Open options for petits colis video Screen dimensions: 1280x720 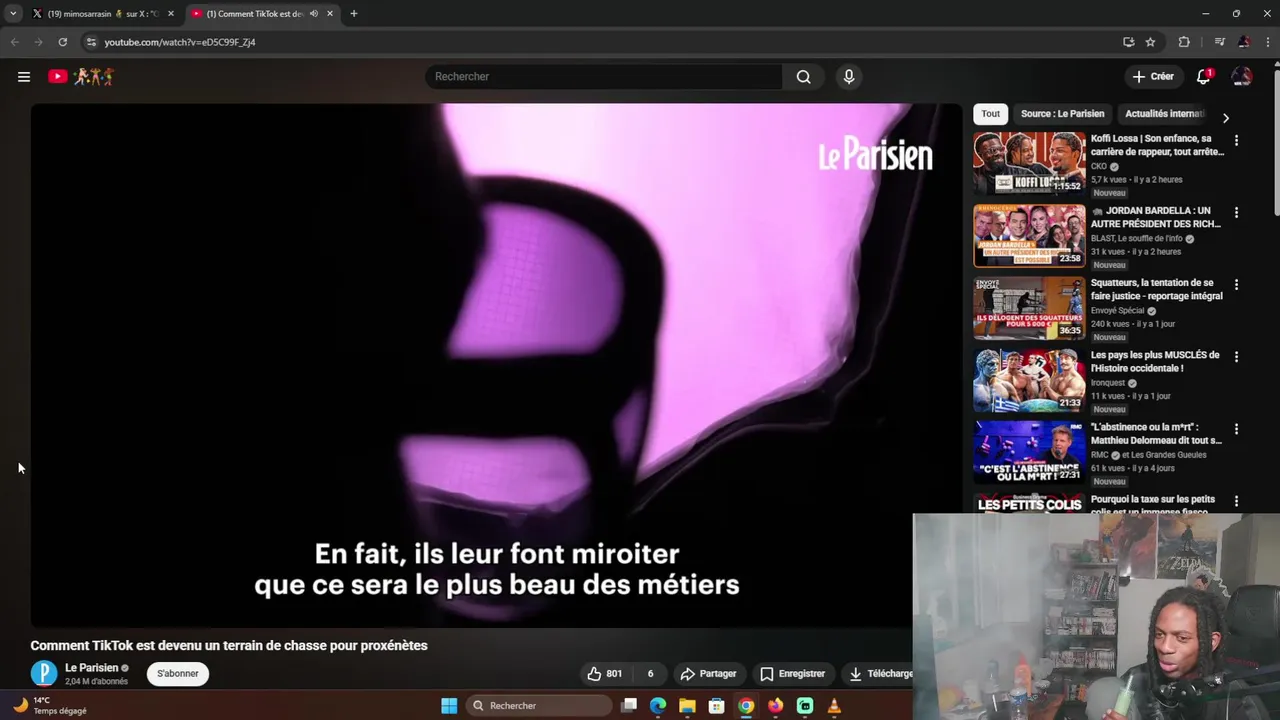[1236, 501]
